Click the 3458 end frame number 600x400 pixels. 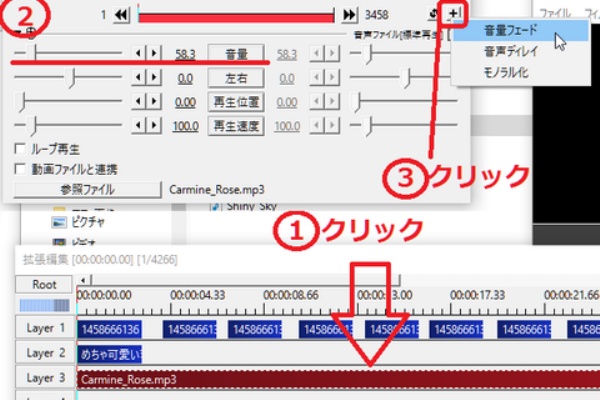coord(377,15)
